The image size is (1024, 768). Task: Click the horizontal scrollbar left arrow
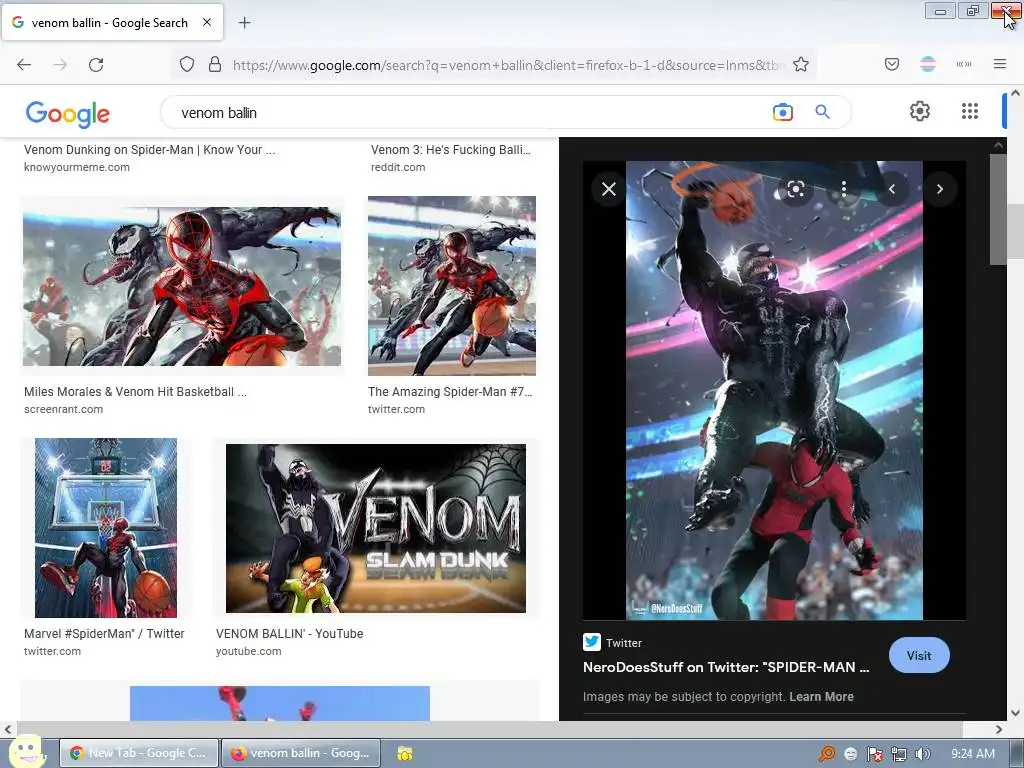pyautogui.click(x=7, y=729)
